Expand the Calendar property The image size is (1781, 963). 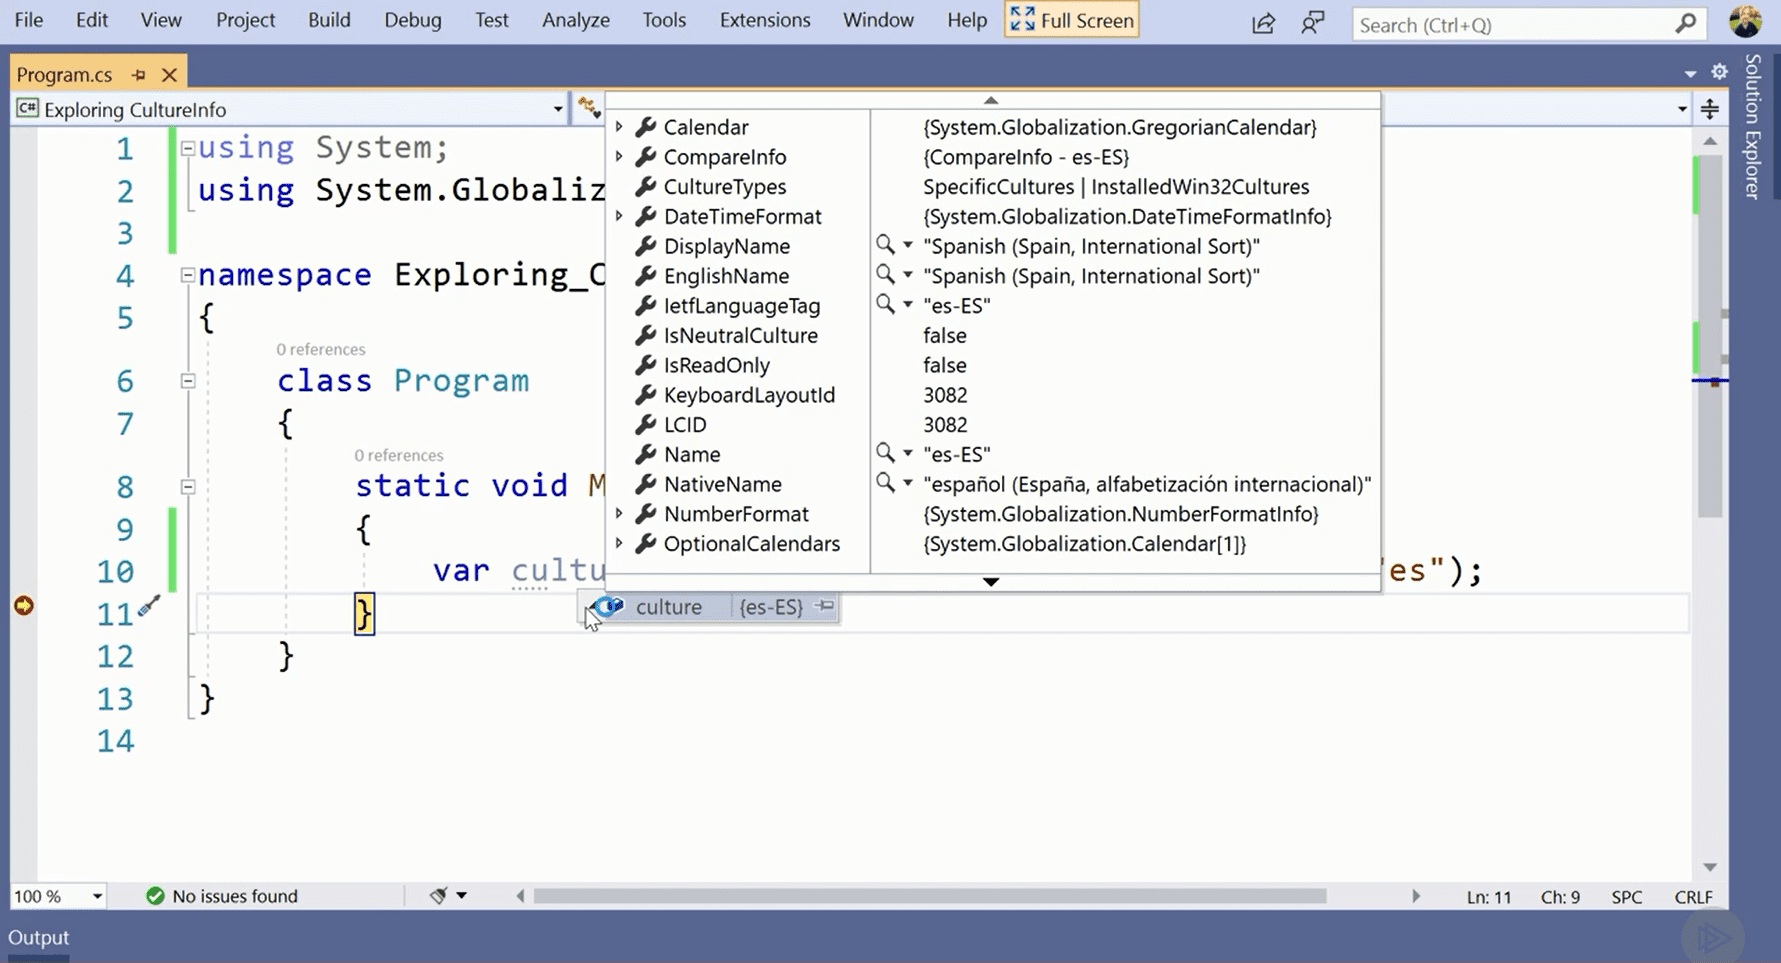(619, 127)
